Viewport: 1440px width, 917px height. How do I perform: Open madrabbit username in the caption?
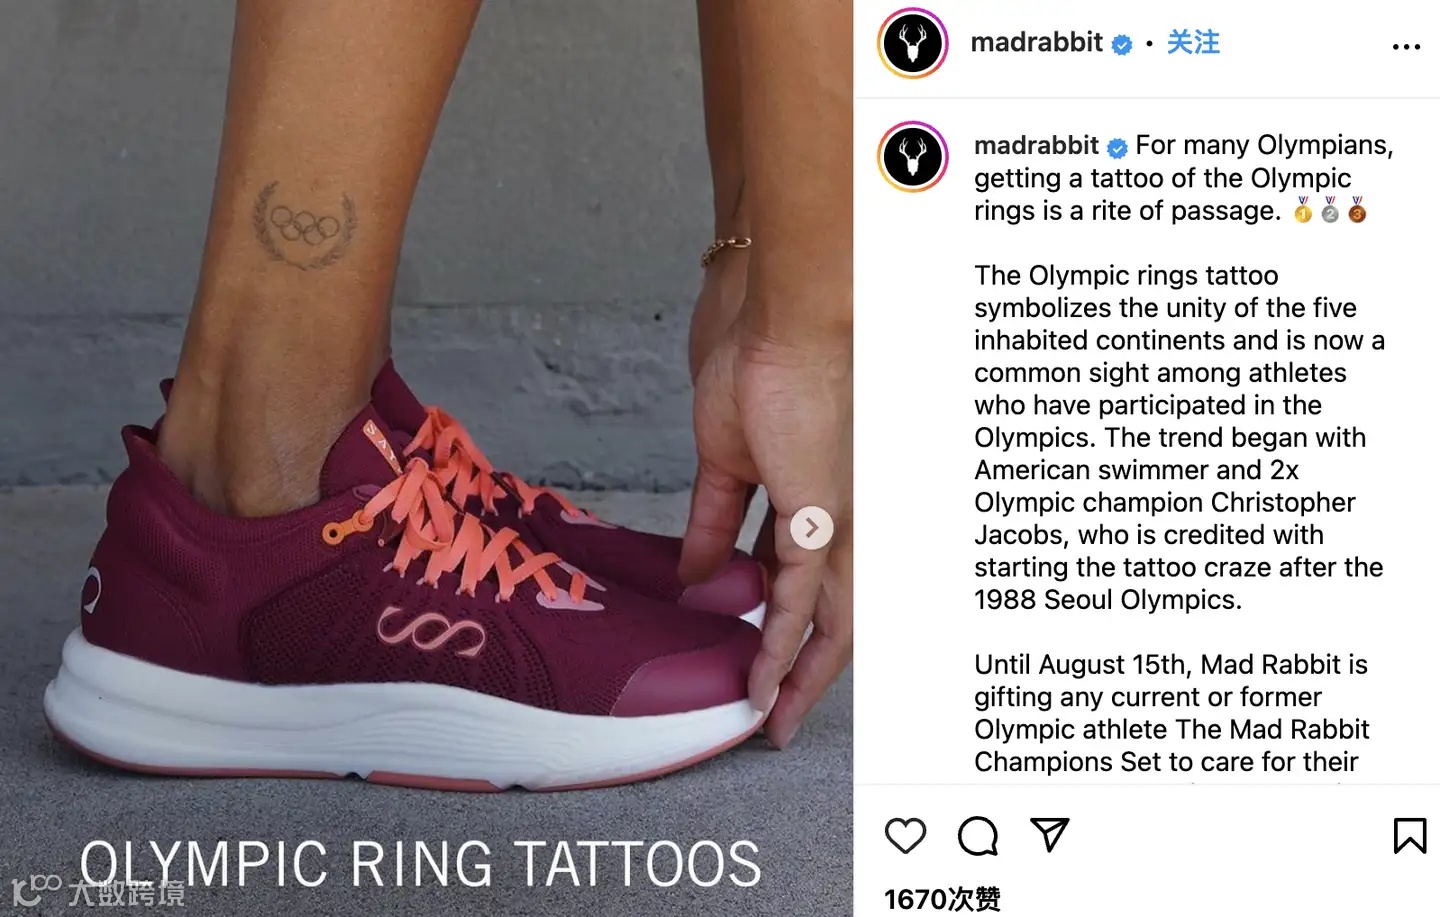pyautogui.click(x=1036, y=146)
